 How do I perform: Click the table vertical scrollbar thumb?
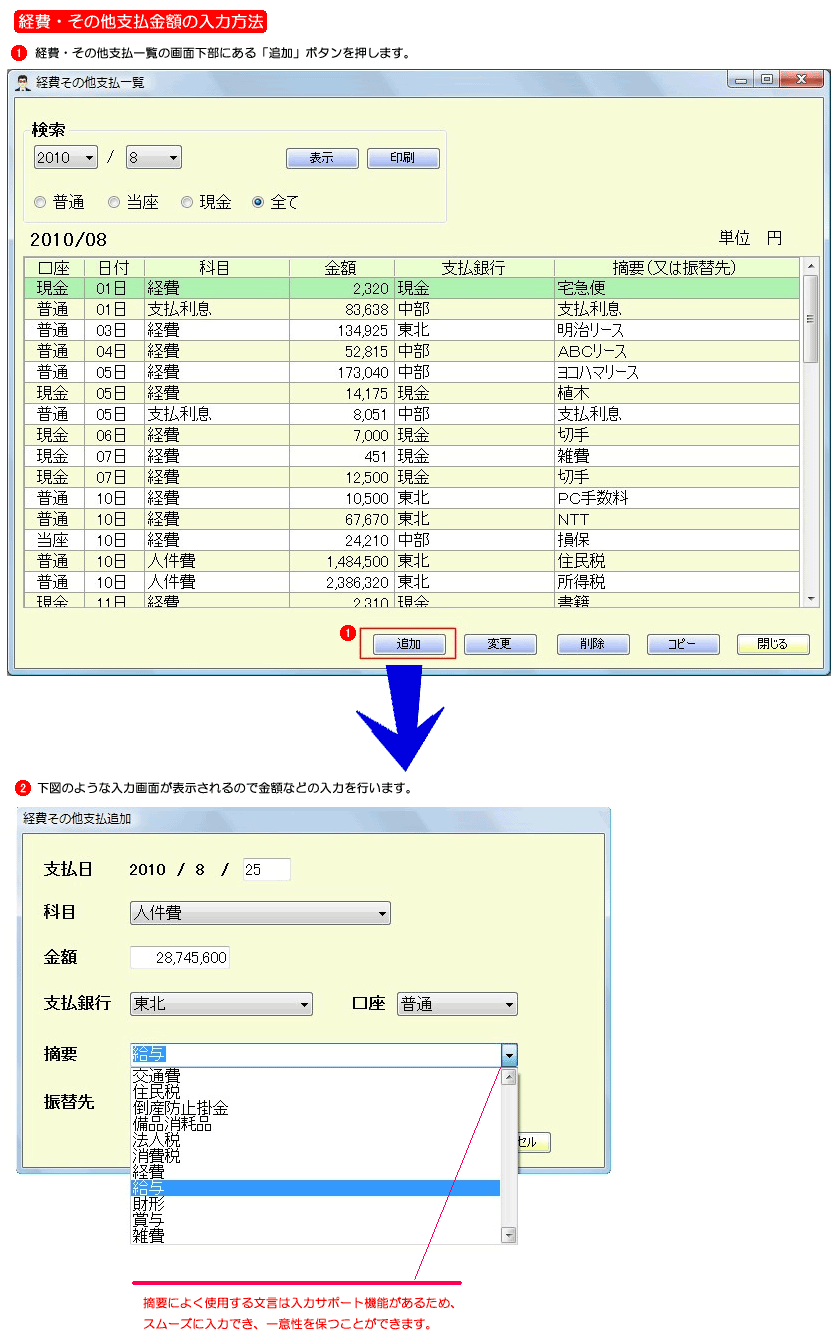click(x=810, y=319)
